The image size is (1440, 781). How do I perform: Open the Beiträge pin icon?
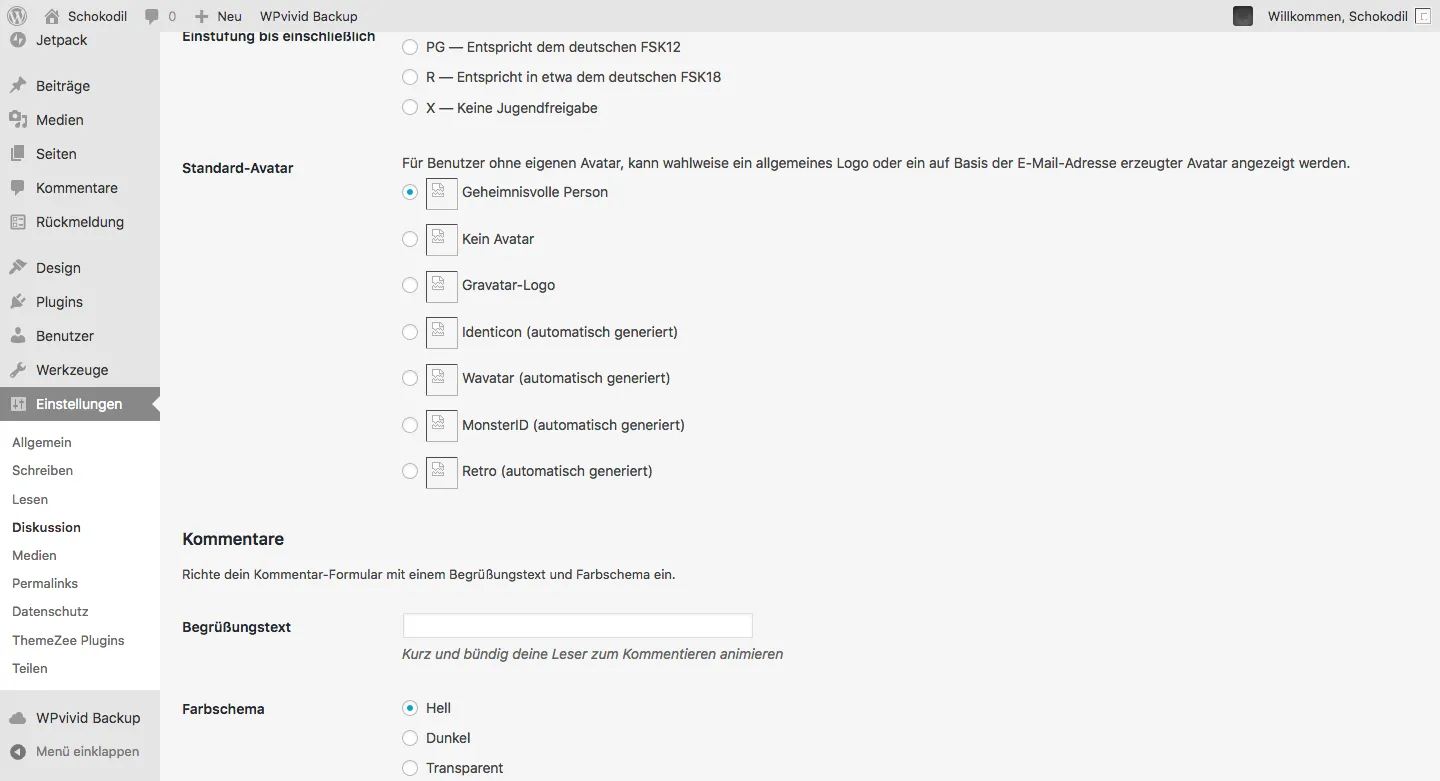pos(18,86)
